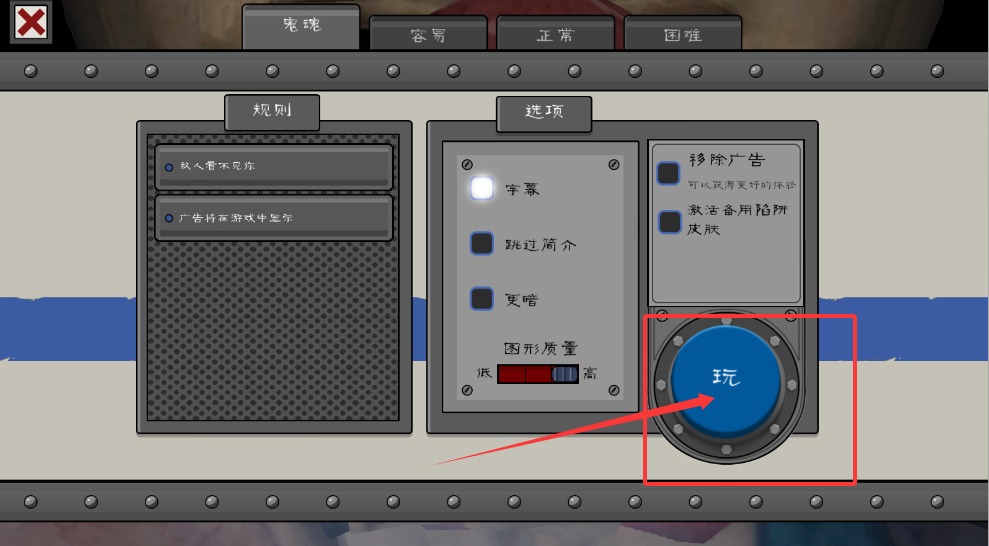
Task: Click the red X close icon
Action: pyautogui.click(x=30, y=23)
